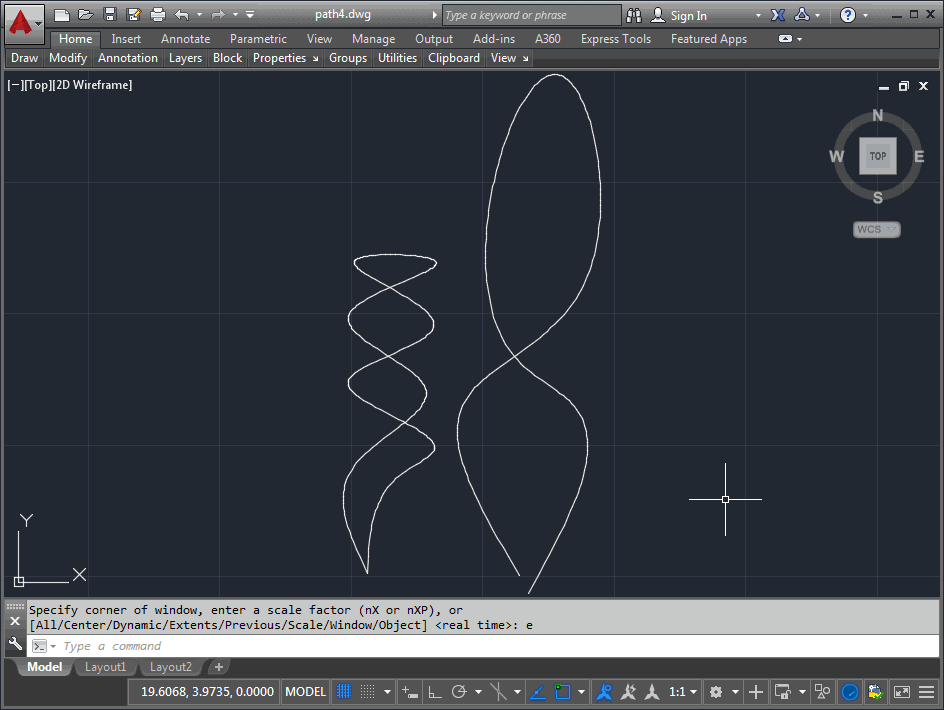Click the Open file icon
944x710 pixels.
coord(86,14)
